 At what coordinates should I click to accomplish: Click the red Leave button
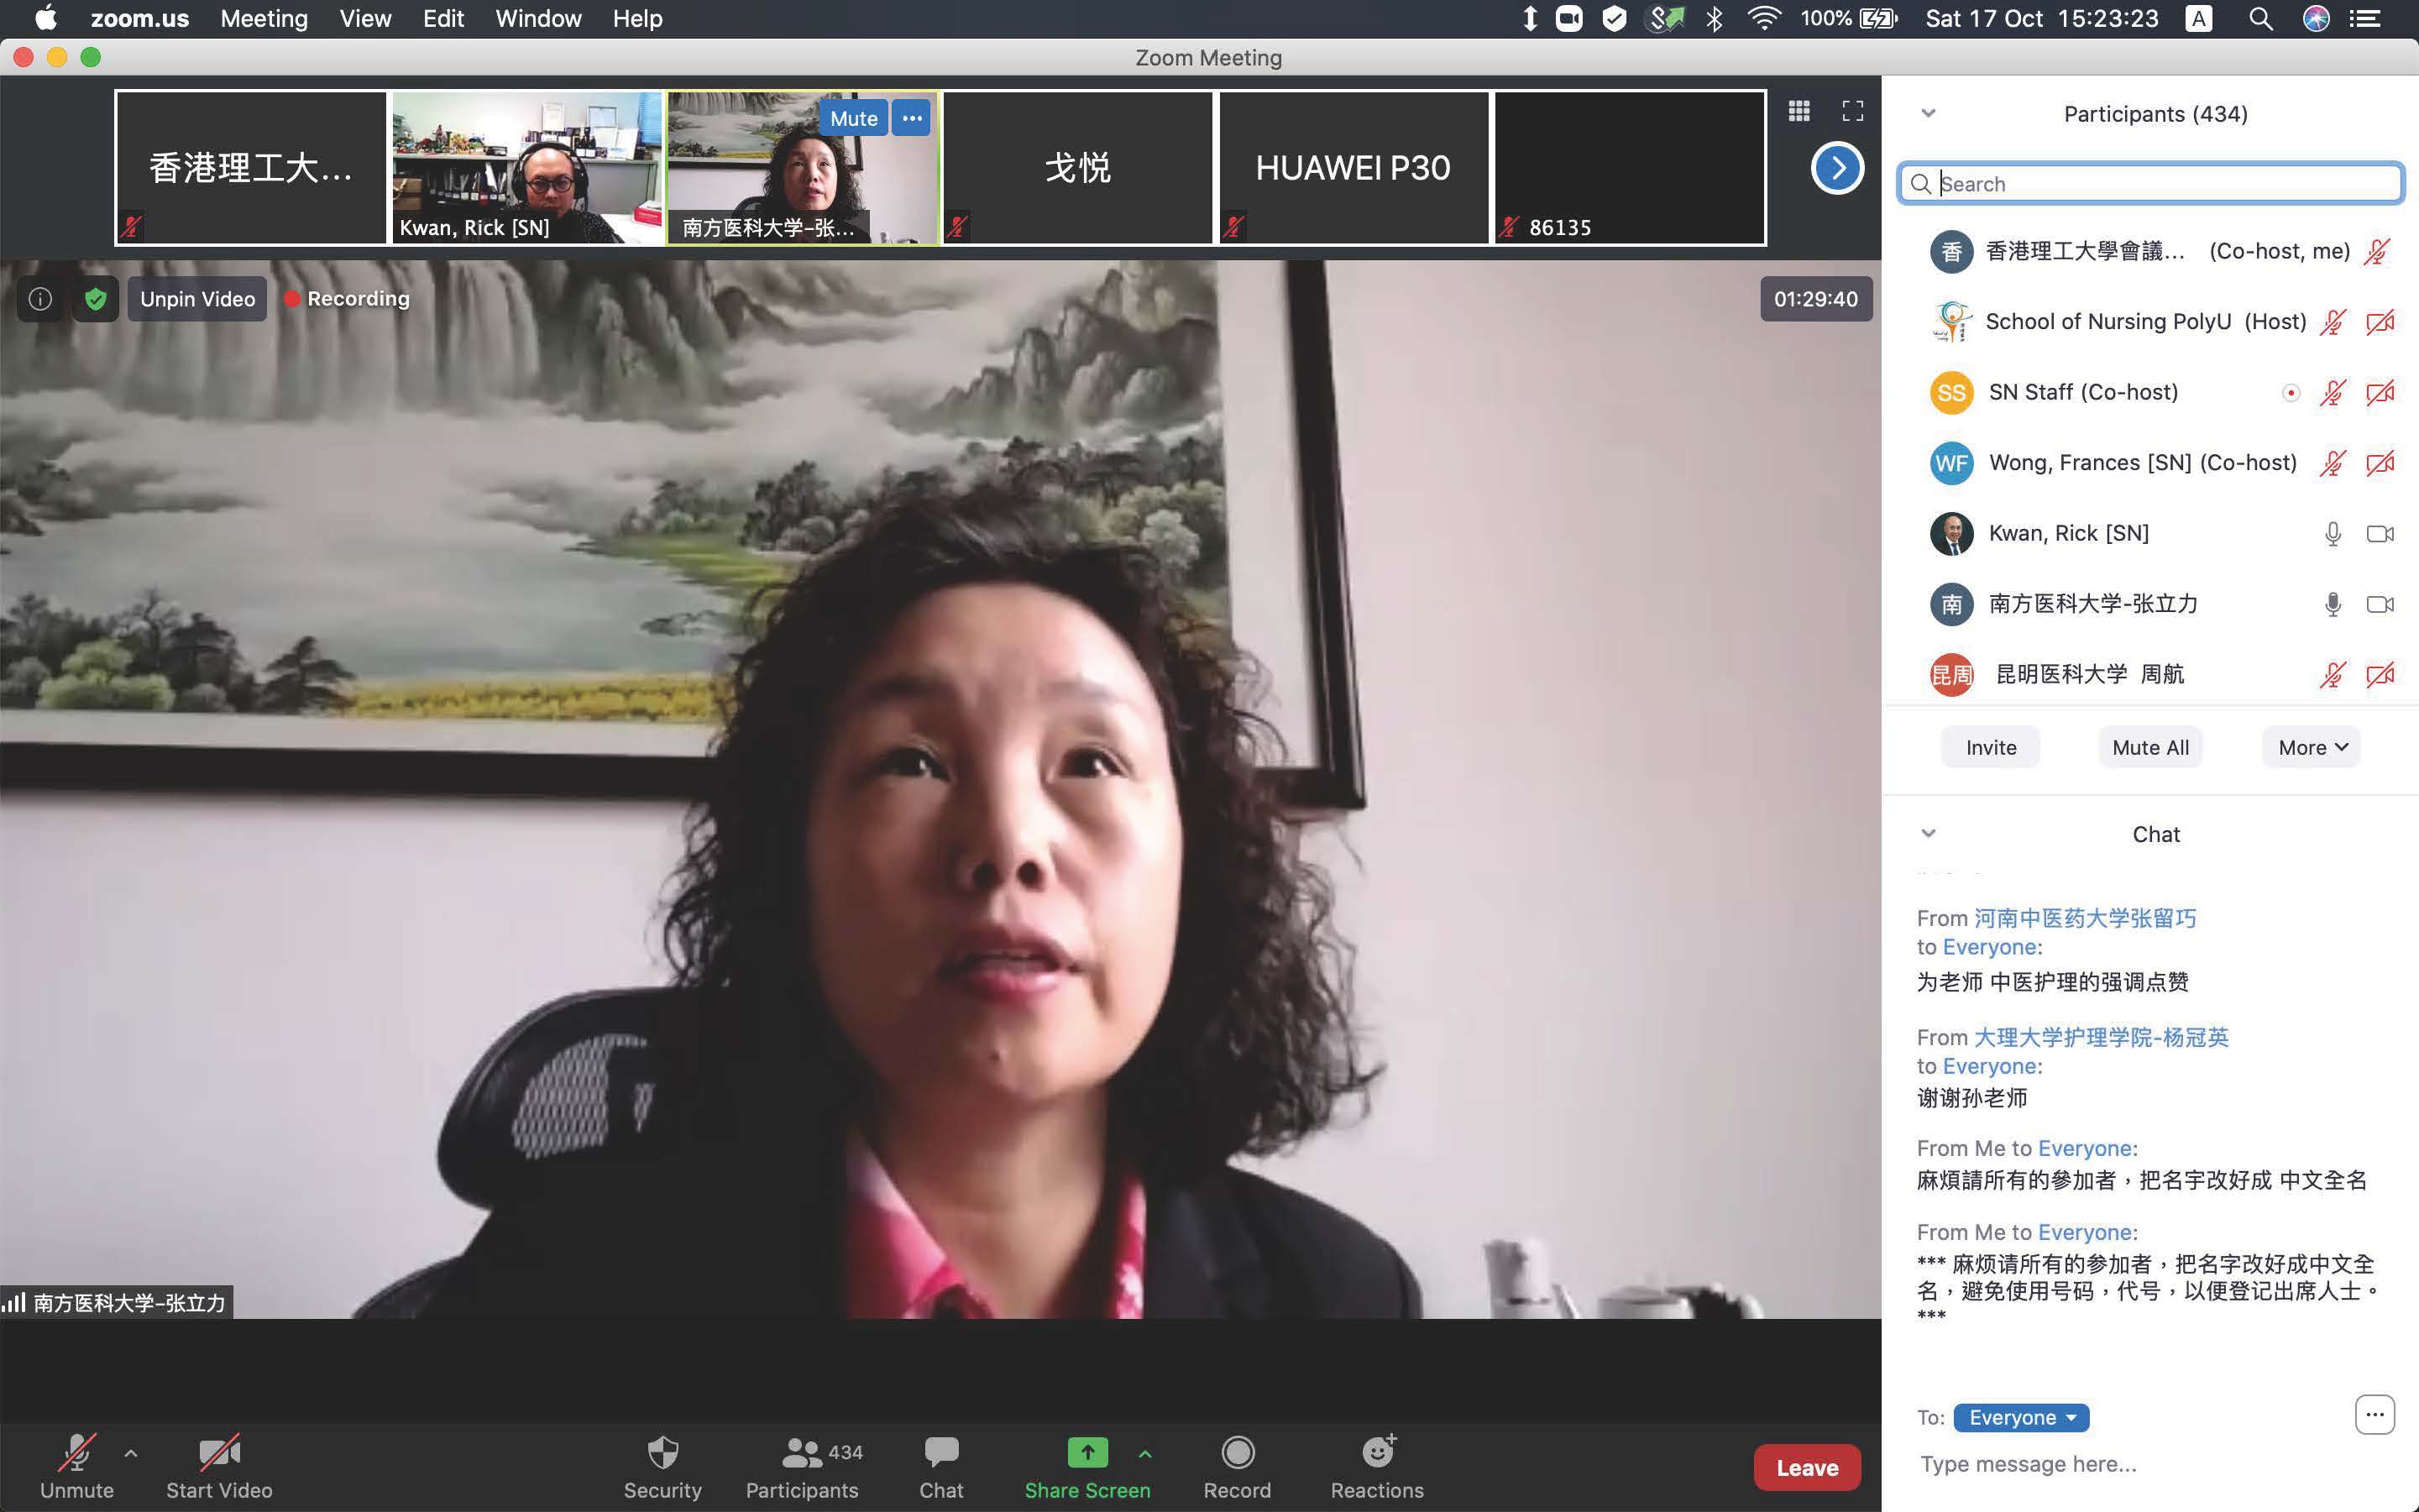coord(1806,1467)
